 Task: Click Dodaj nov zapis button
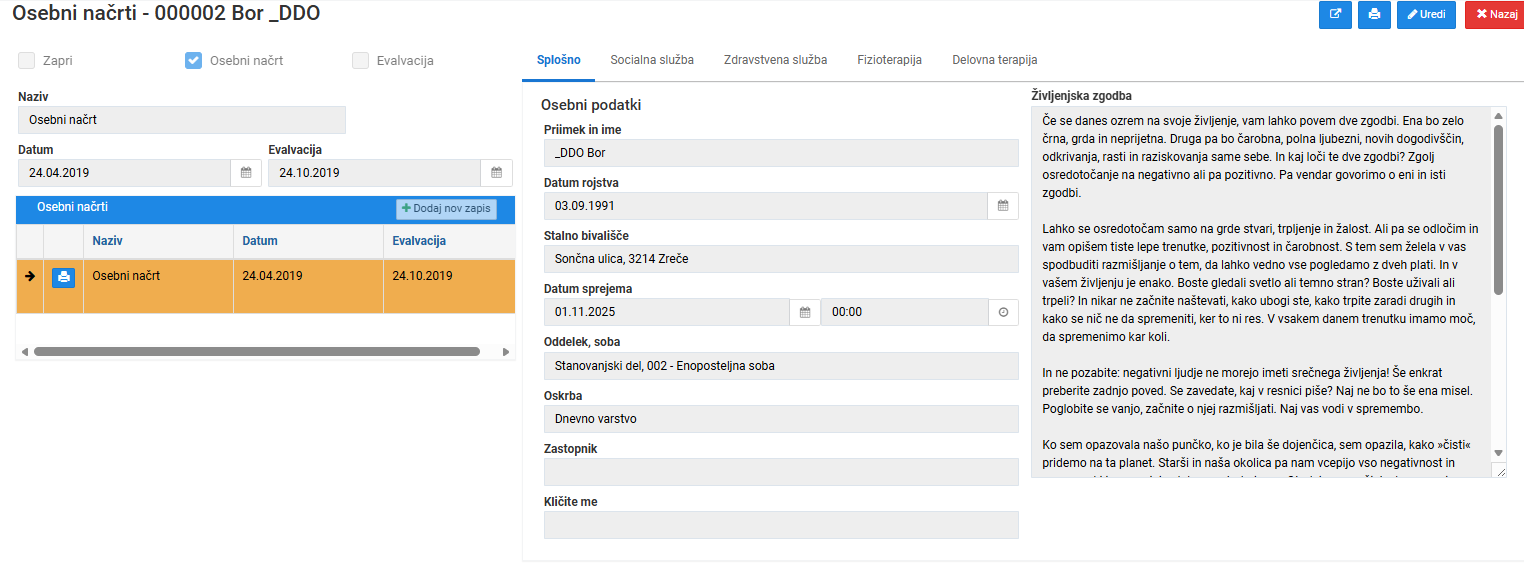pos(446,209)
